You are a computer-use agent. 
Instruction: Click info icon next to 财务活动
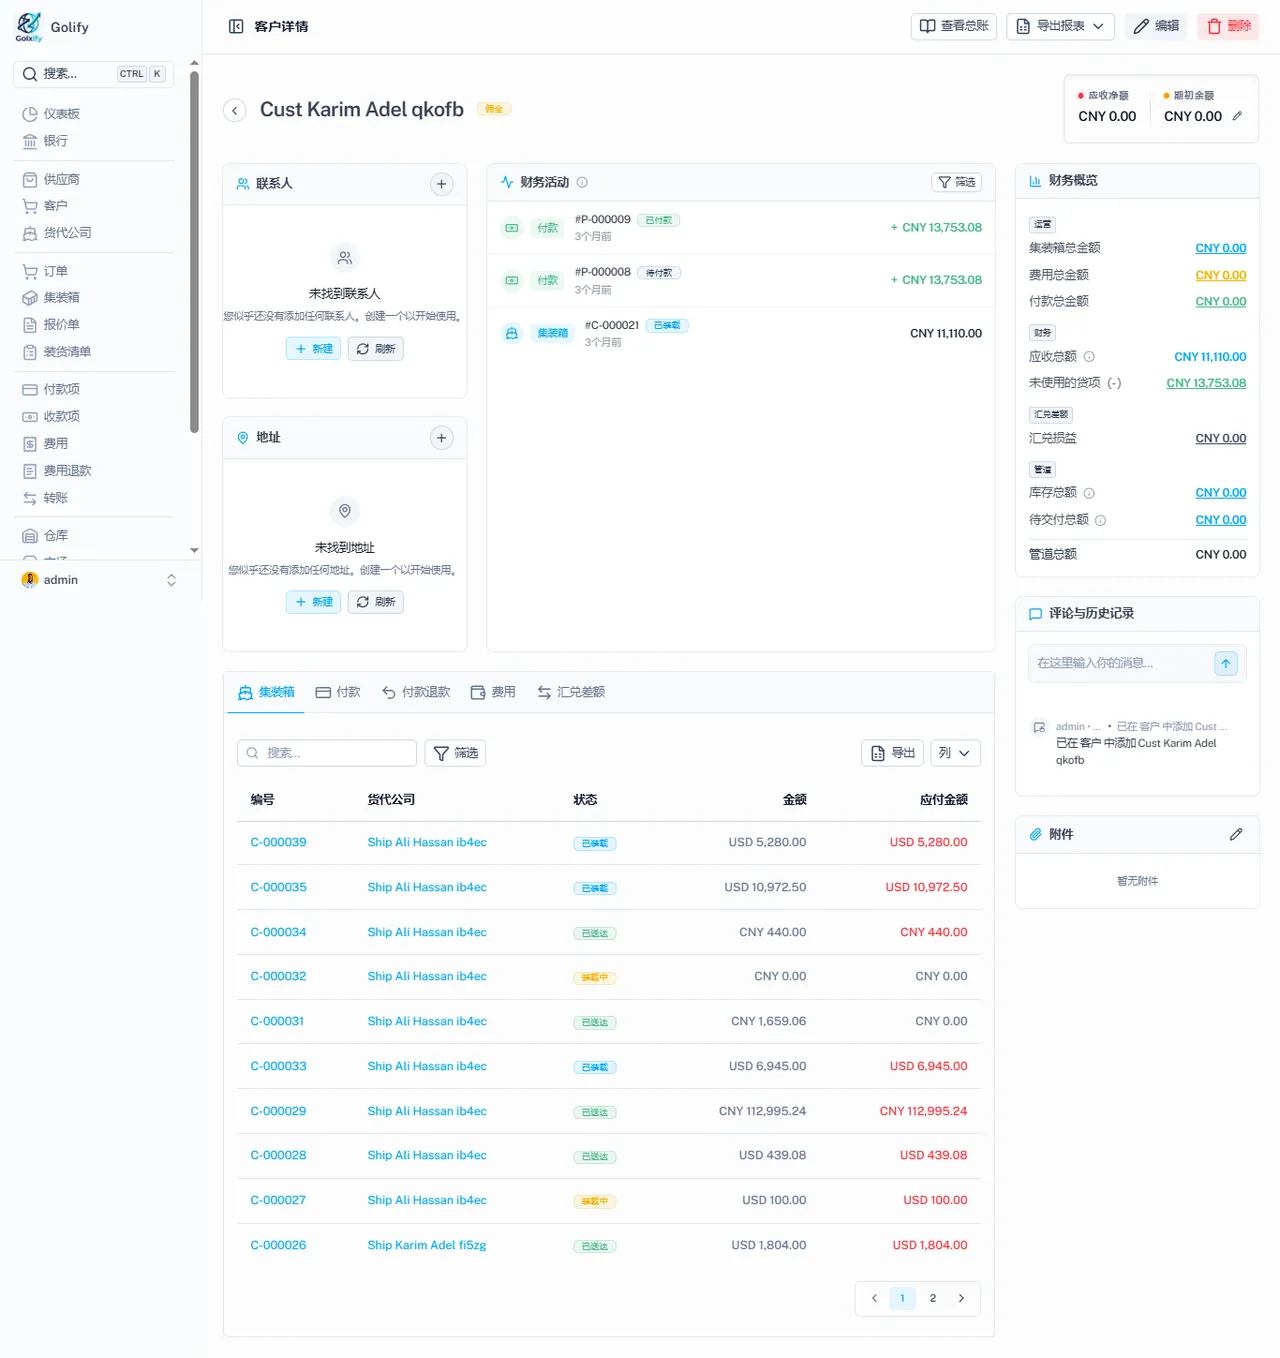(582, 182)
